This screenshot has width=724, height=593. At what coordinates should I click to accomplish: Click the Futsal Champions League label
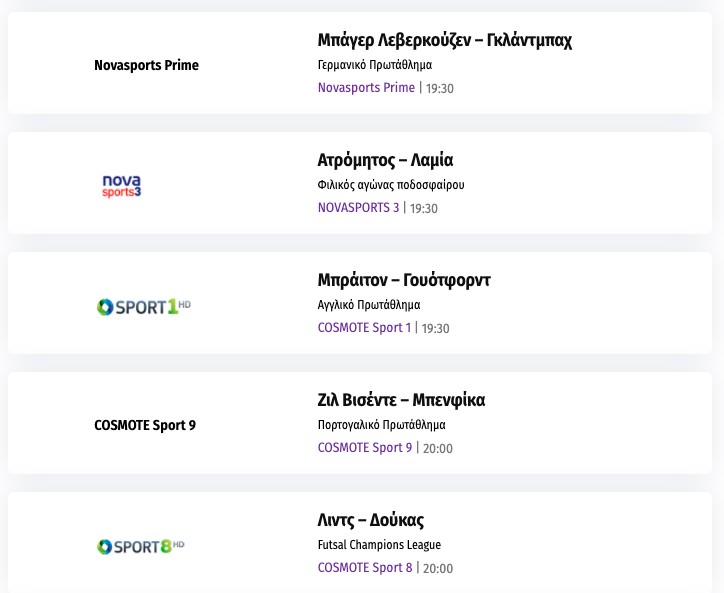tap(379, 545)
